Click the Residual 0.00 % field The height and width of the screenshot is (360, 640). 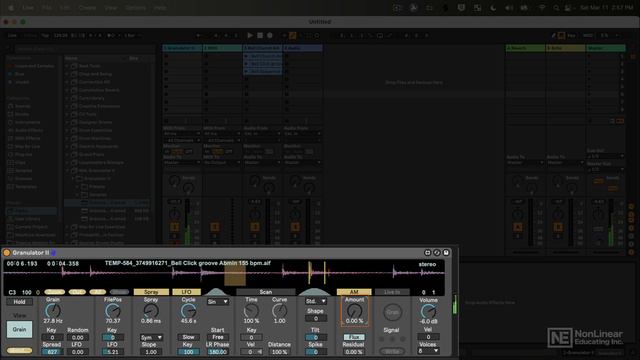coord(354,352)
